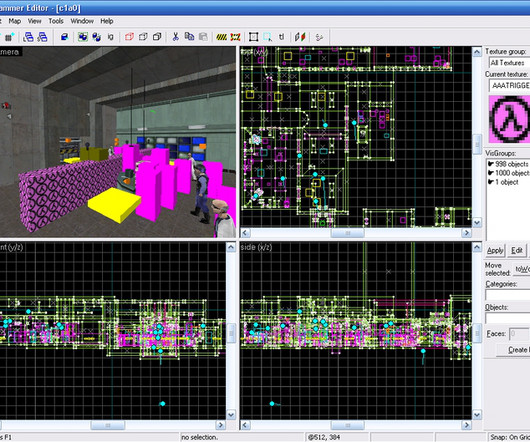Click side view scrollbar left arrow

(245, 425)
